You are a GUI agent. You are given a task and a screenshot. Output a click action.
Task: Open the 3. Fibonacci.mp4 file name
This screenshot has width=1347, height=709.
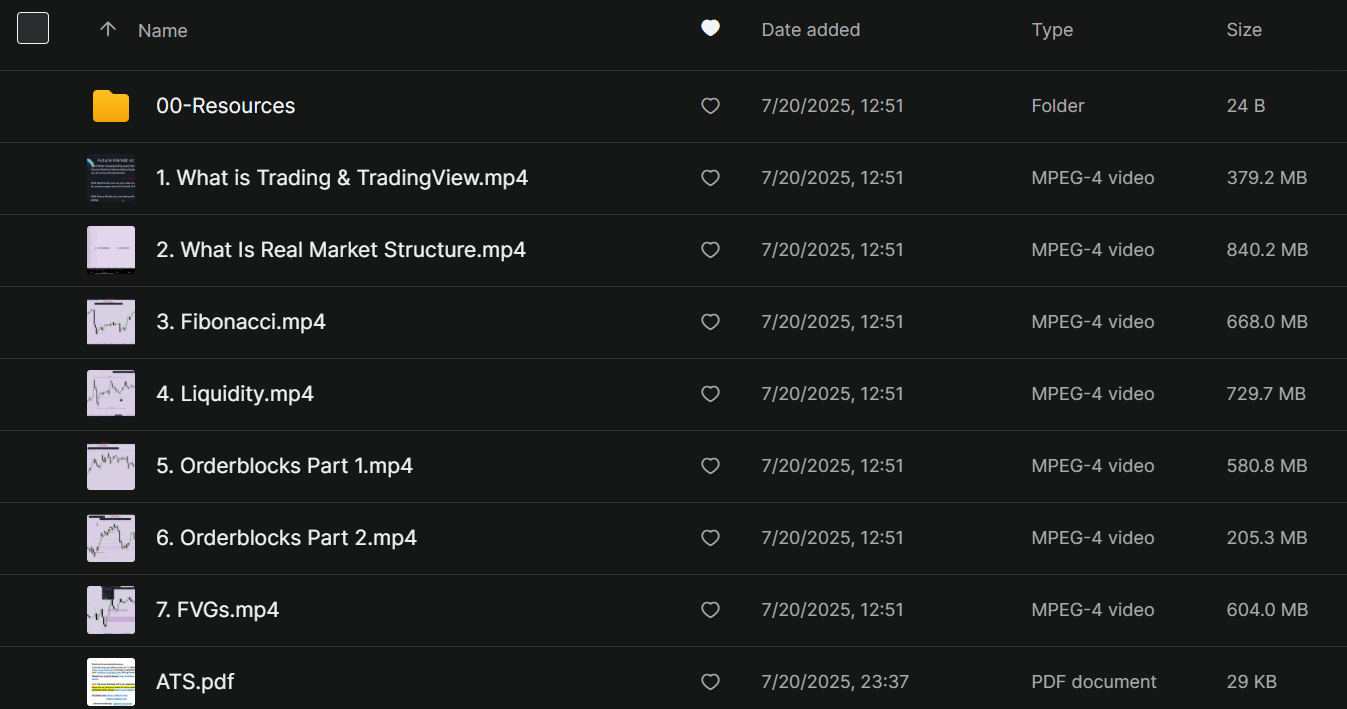[240, 322]
